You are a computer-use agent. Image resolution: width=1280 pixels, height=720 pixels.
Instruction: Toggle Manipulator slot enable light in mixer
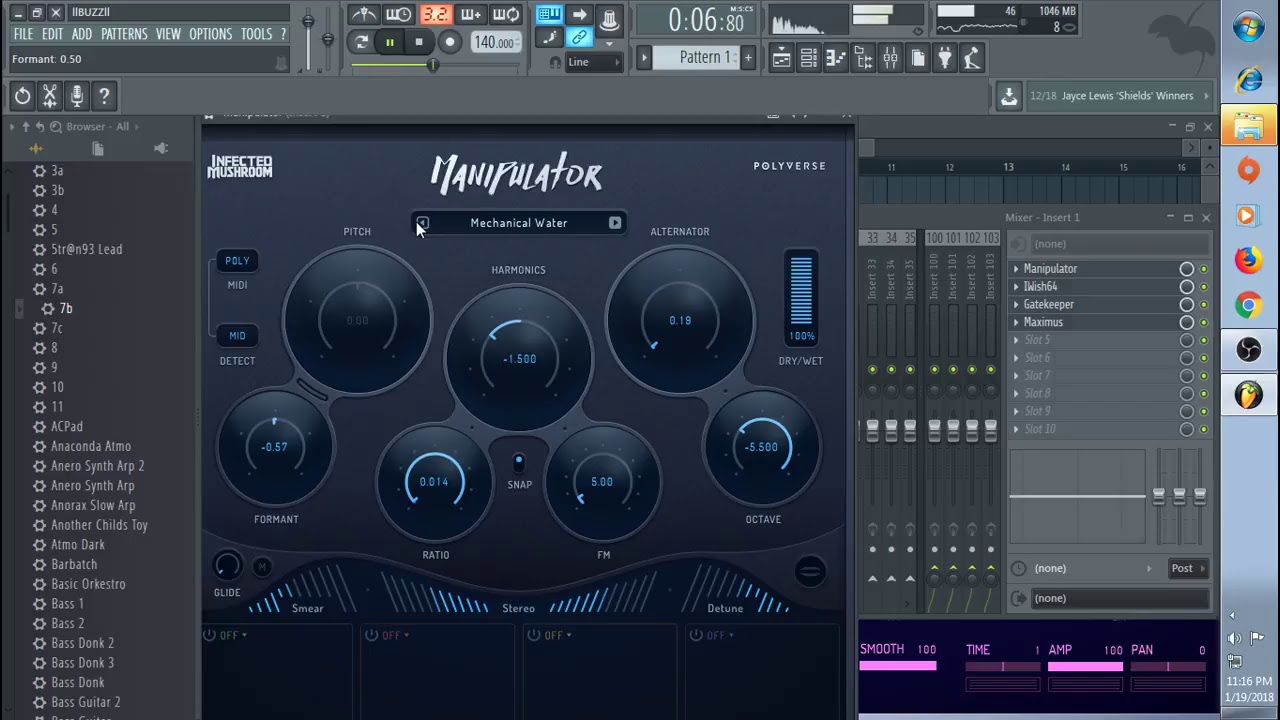[x=1203, y=269]
